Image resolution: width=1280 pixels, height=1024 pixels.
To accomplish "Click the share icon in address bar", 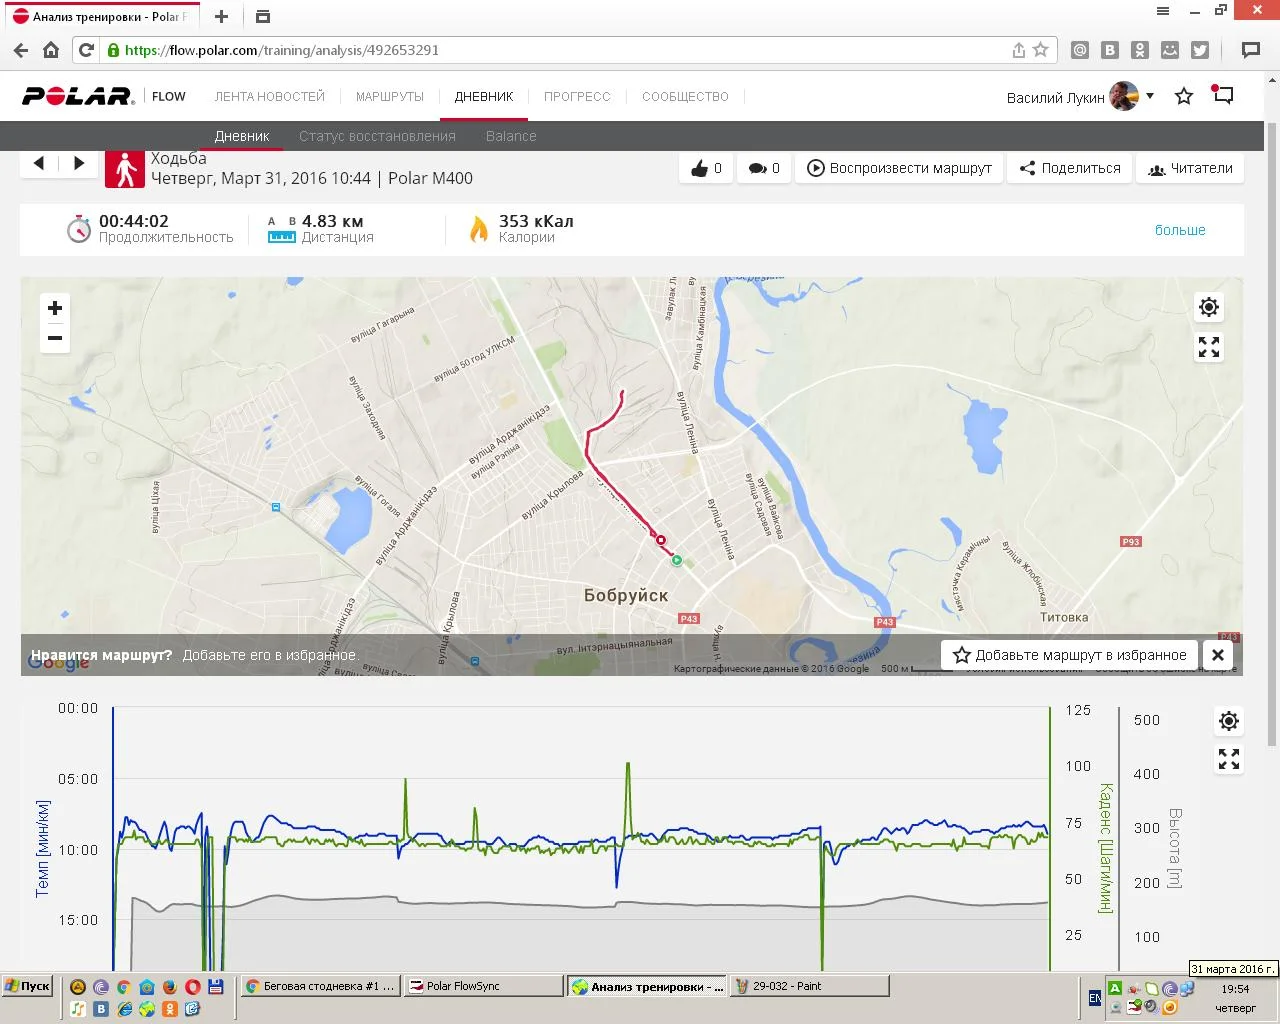I will point(1019,50).
